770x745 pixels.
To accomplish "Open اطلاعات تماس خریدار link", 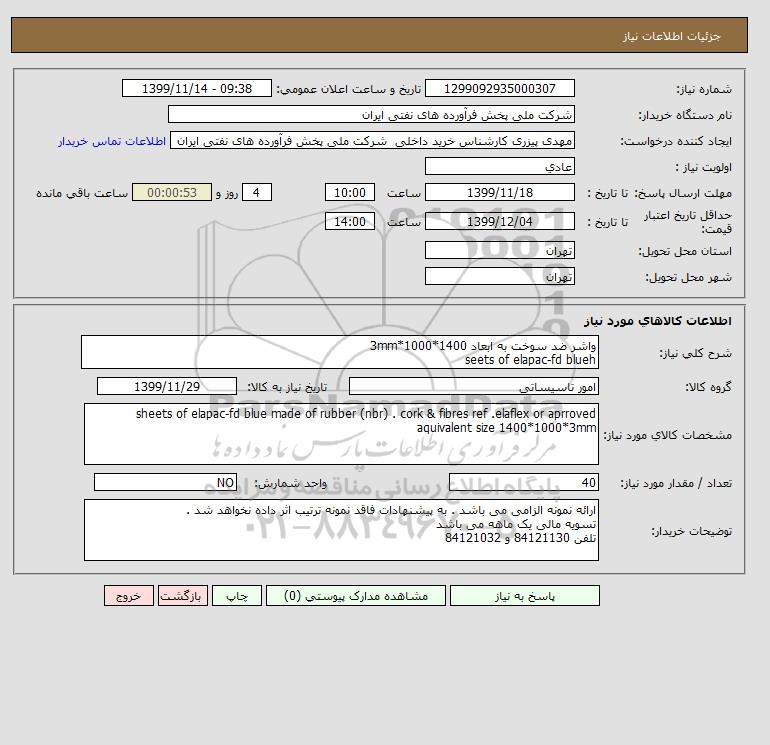I will coord(112,141).
